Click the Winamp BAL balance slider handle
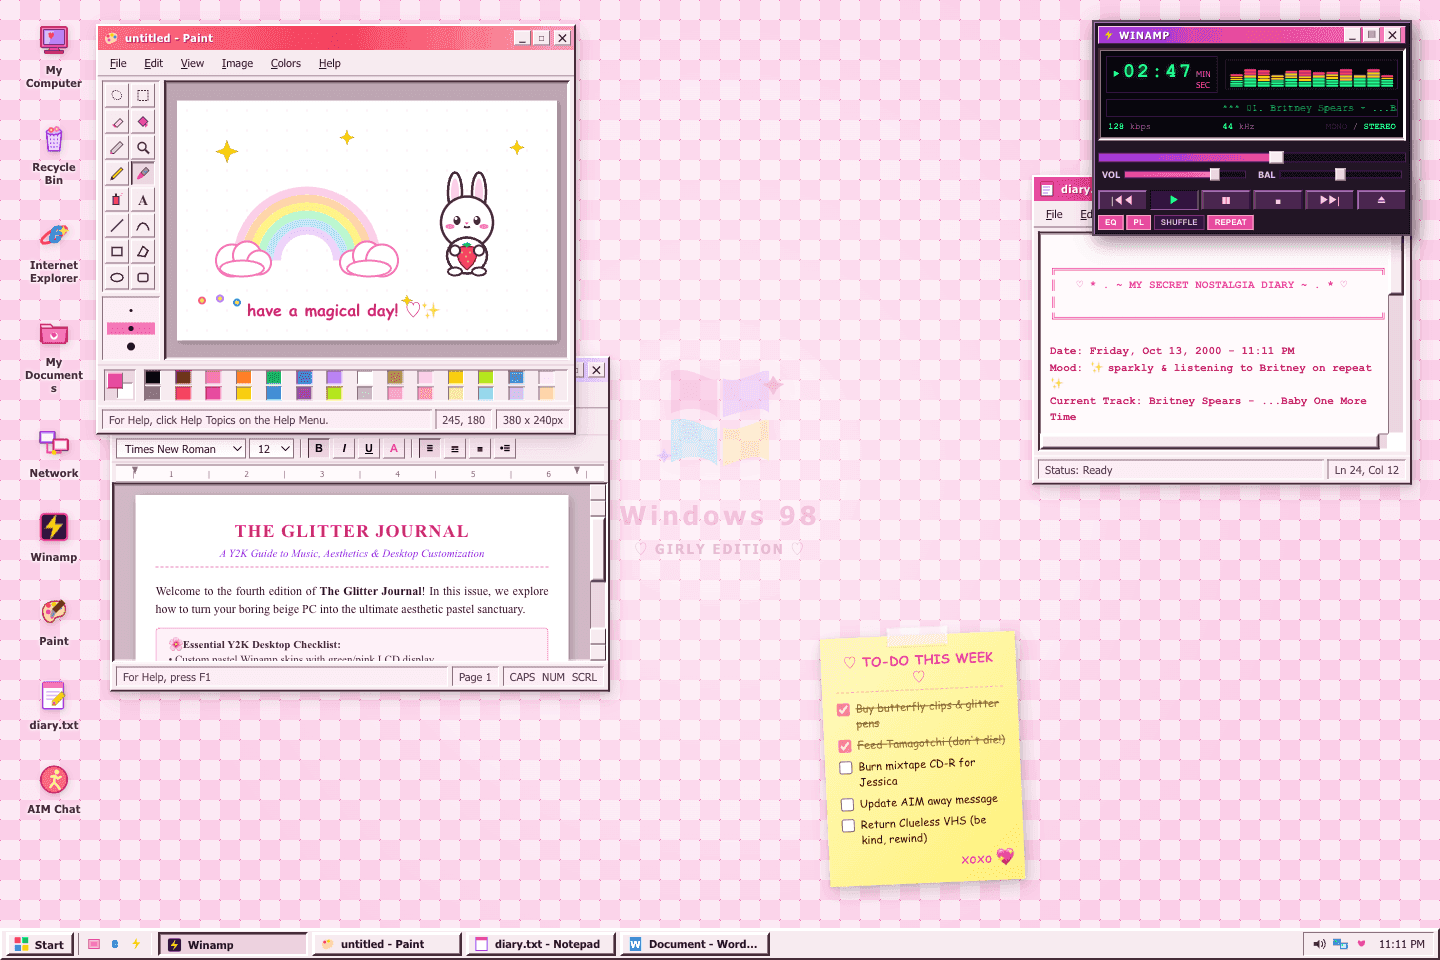 tap(1340, 174)
